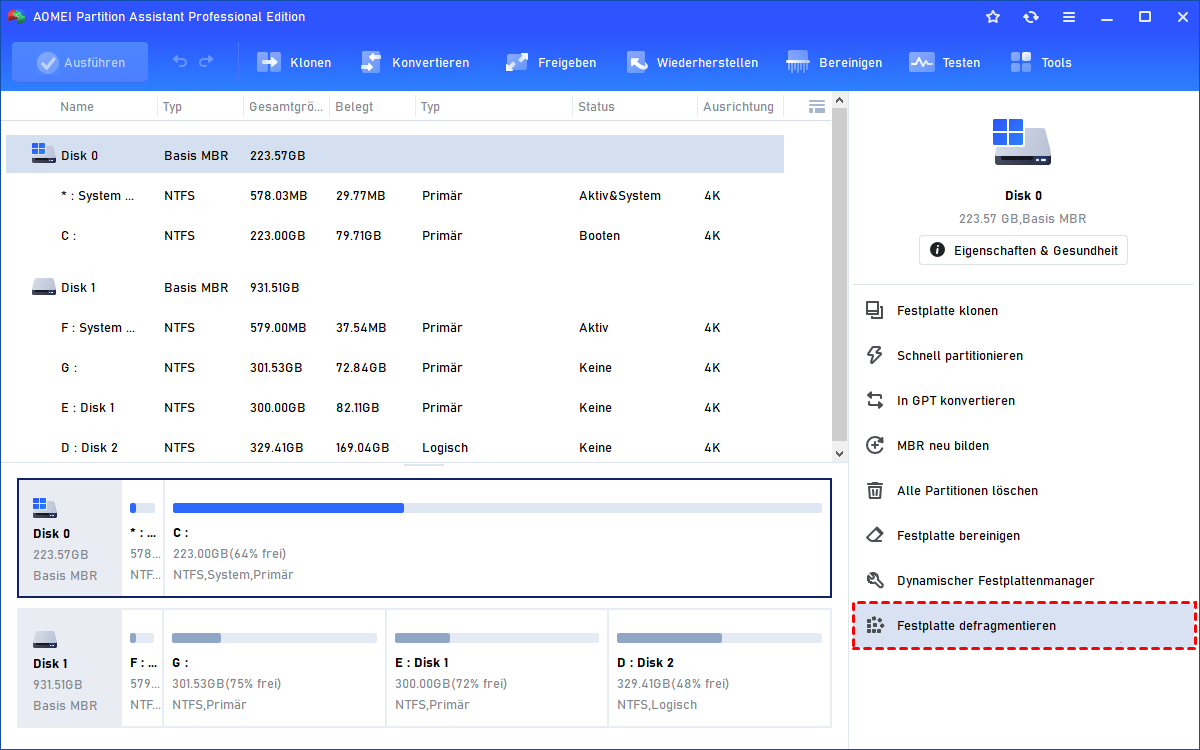
Task: Open the Testen toolbar item
Action: pos(944,62)
